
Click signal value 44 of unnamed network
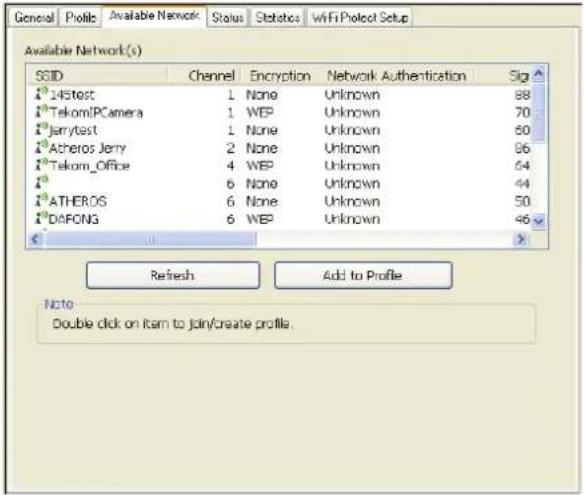pyautogui.click(x=522, y=184)
